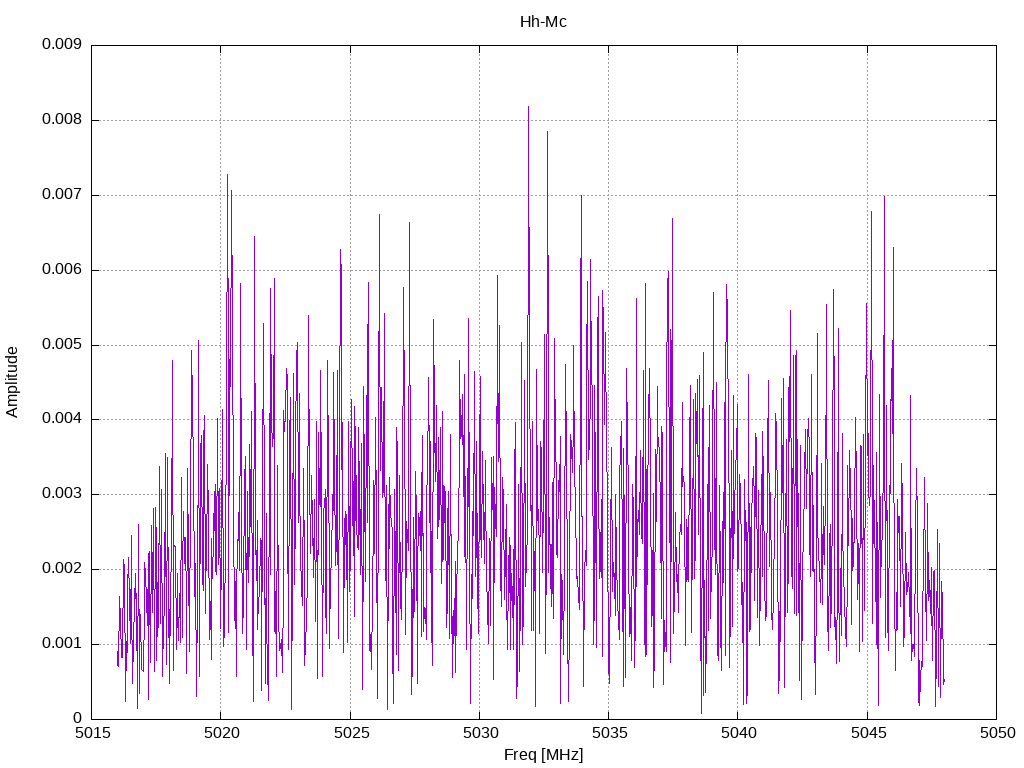Click y-axis tick label 0.009
Image resolution: width=1024 pixels, height=768 pixels.
(x=62, y=44)
